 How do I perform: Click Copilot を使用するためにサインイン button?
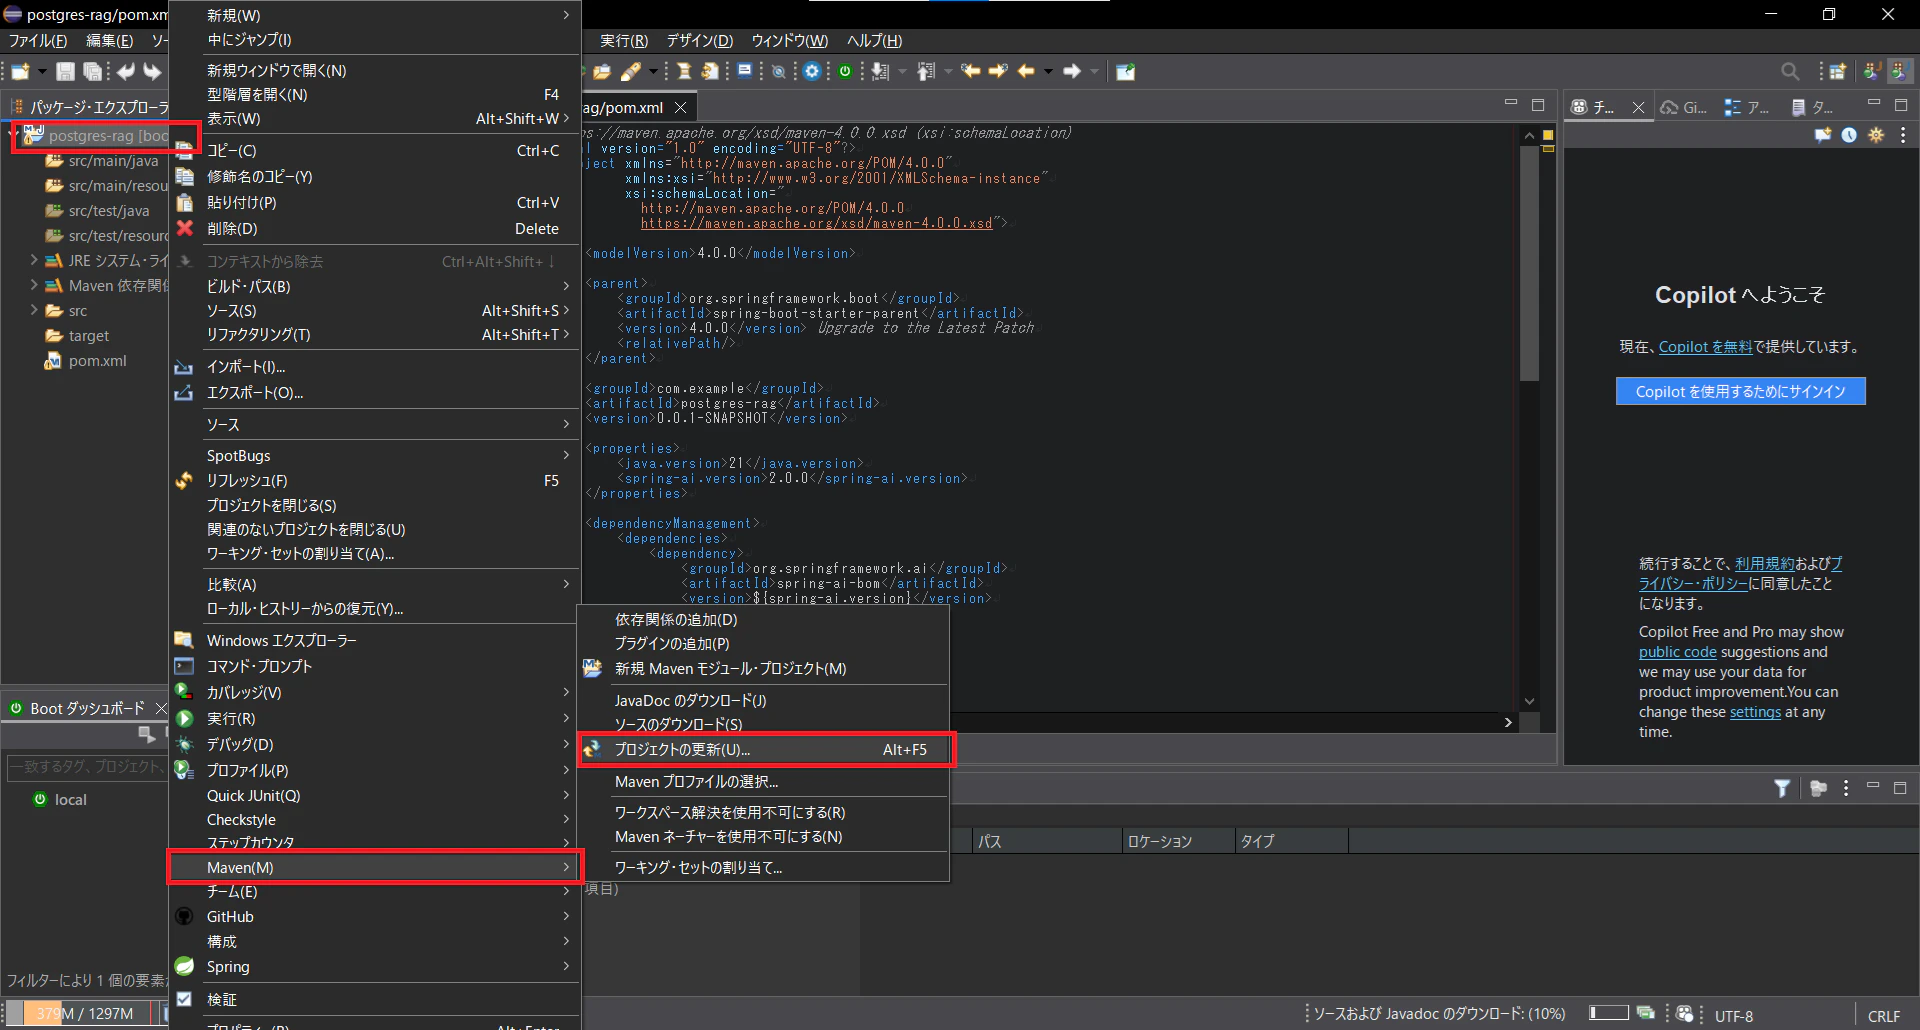(1740, 391)
